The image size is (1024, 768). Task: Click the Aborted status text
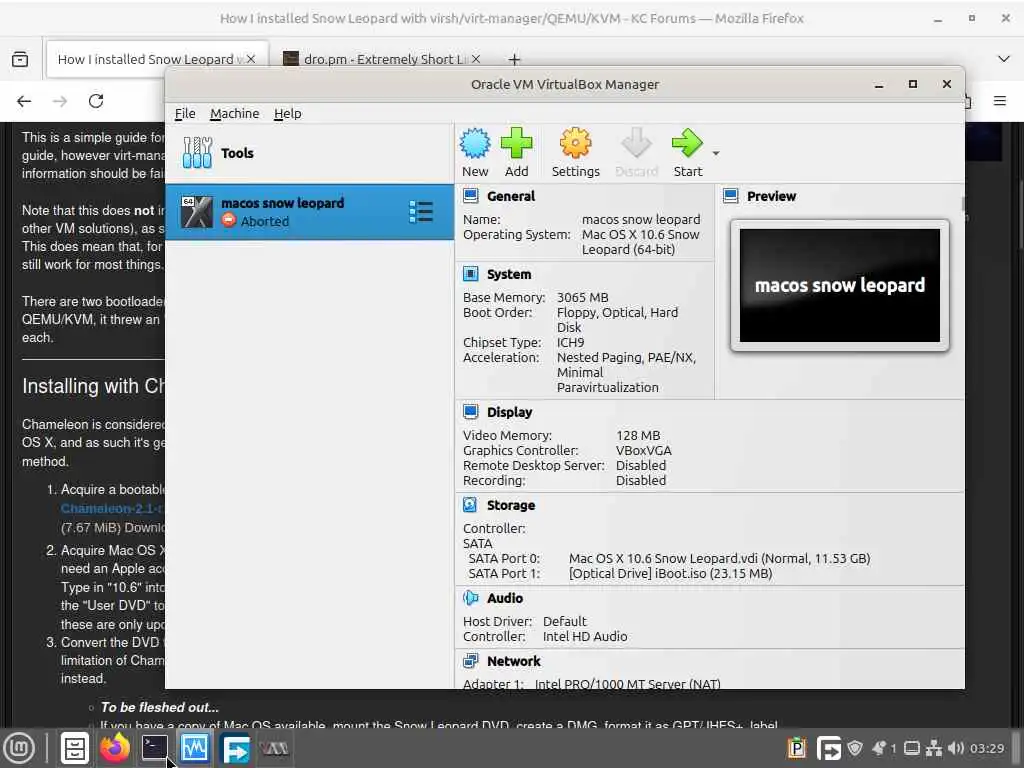click(264, 221)
